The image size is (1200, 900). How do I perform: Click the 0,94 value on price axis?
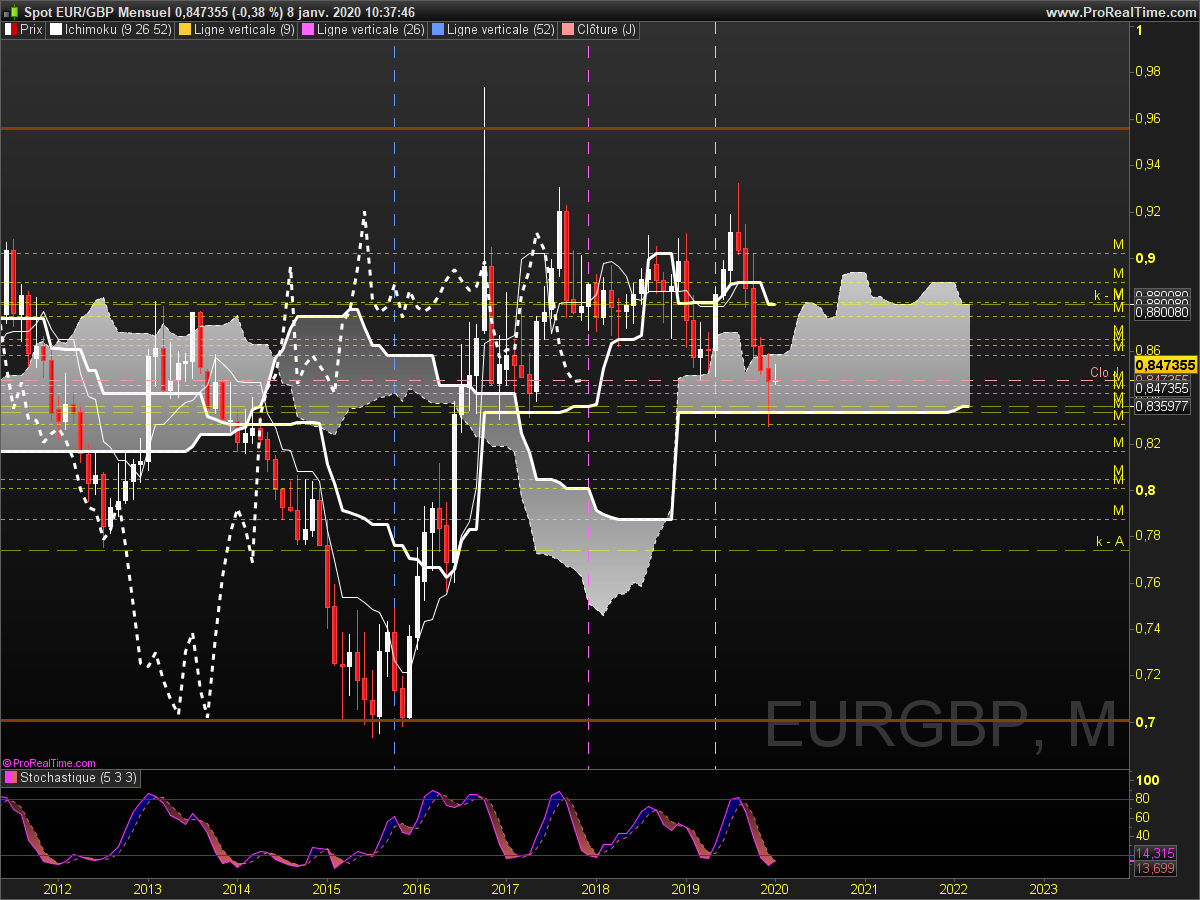1148,165
